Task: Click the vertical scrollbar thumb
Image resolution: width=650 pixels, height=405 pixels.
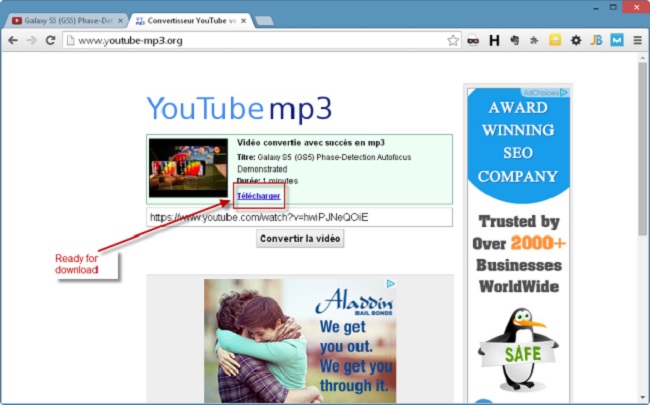Action: (643, 149)
